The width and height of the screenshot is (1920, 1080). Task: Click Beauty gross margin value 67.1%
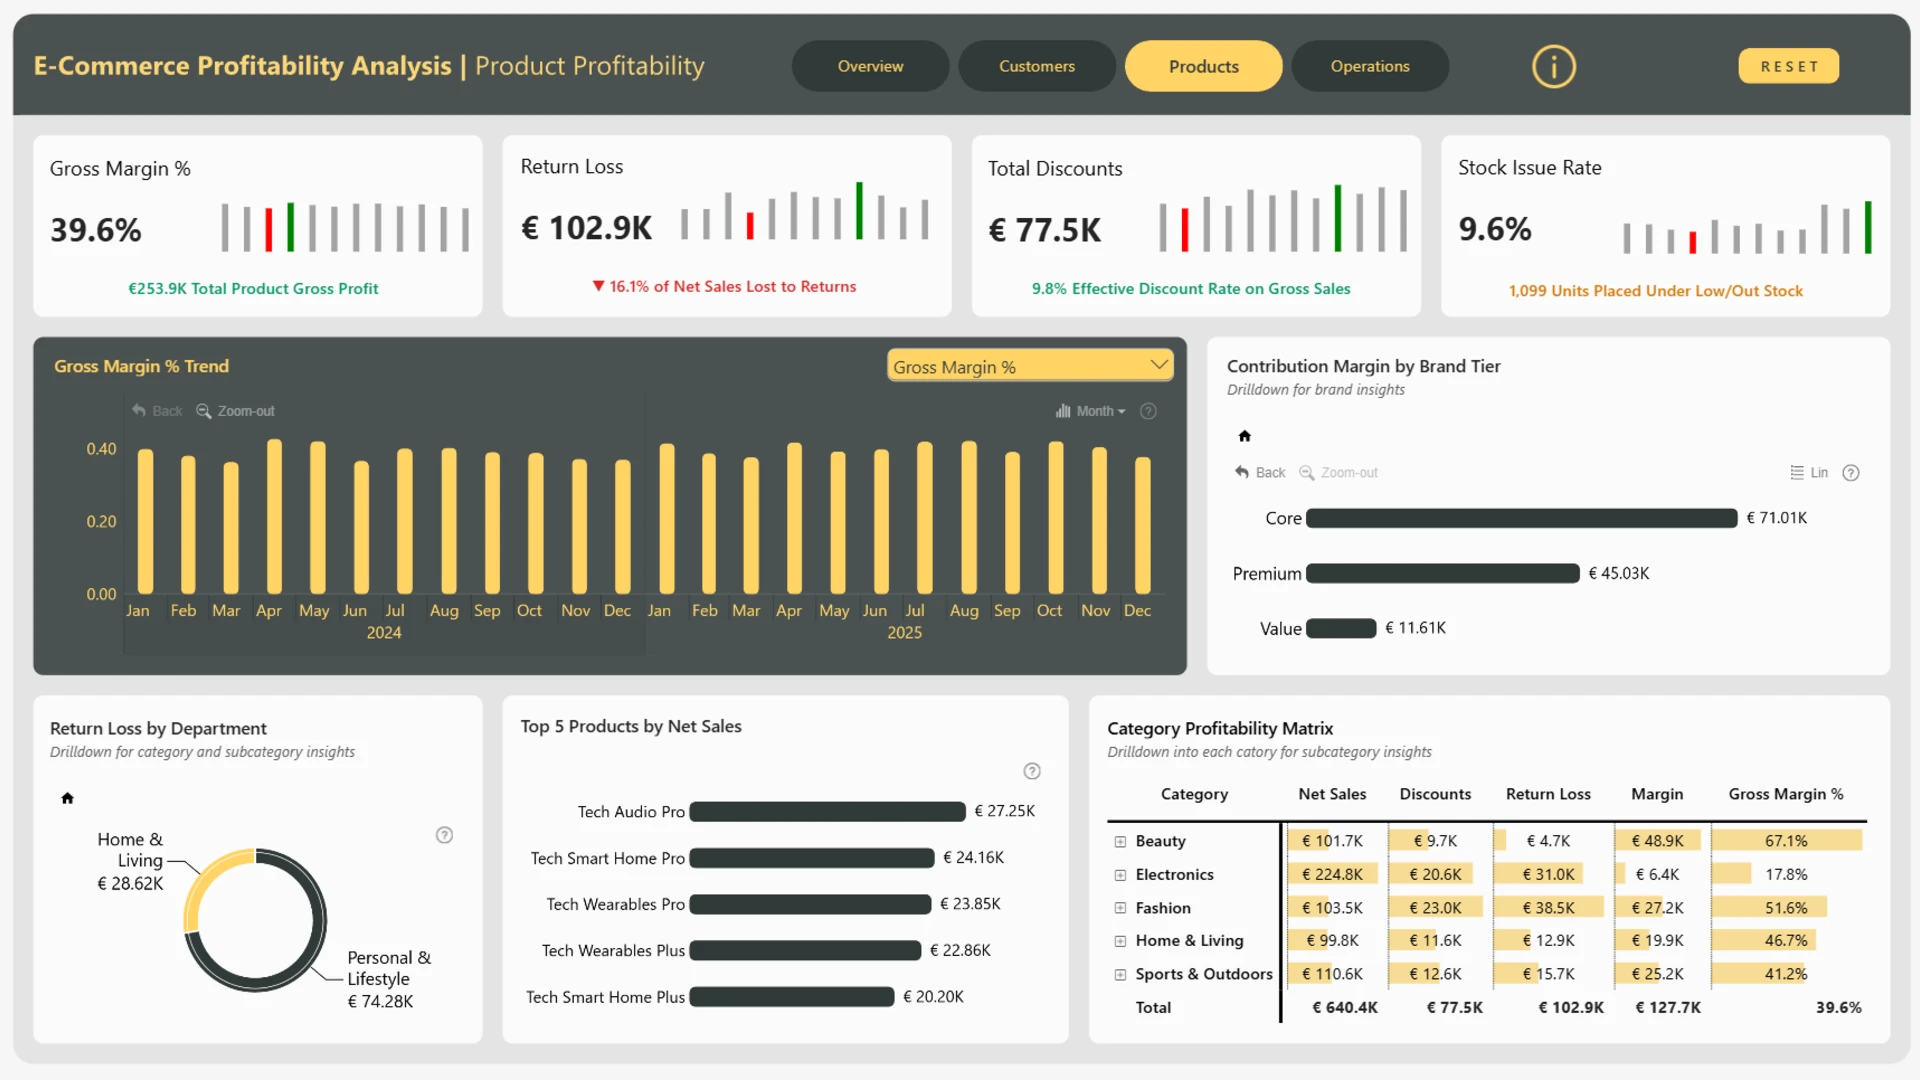(1786, 841)
